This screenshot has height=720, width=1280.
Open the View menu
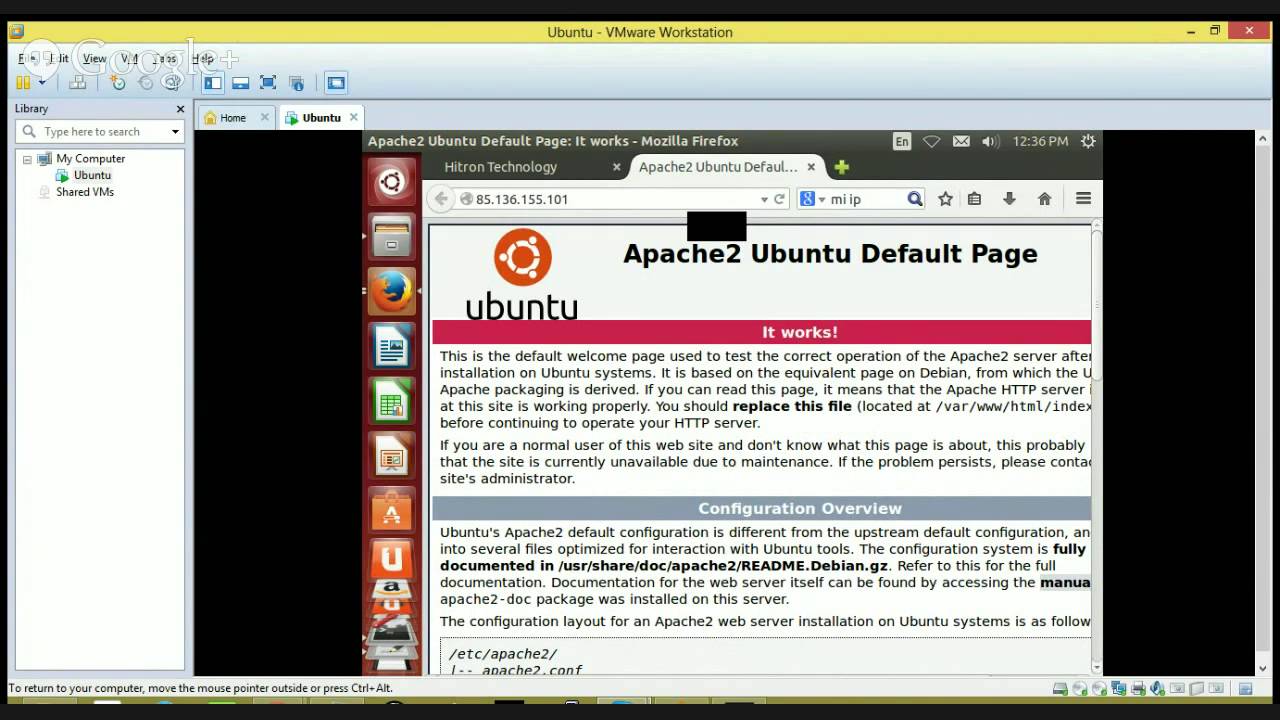94,58
